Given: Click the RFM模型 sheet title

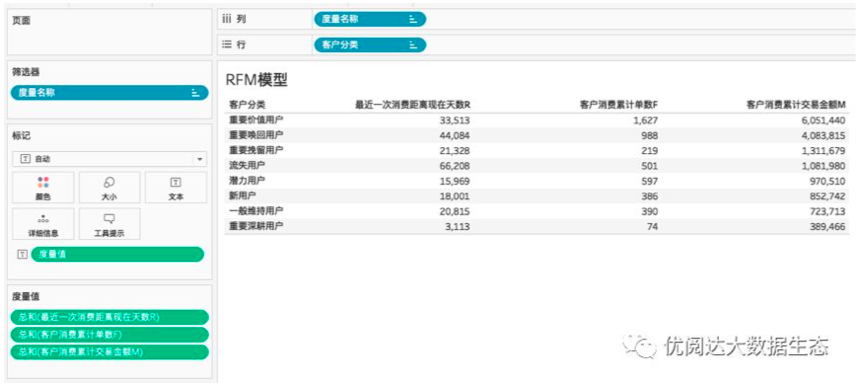Looking at the screenshot, I should tap(256, 80).
